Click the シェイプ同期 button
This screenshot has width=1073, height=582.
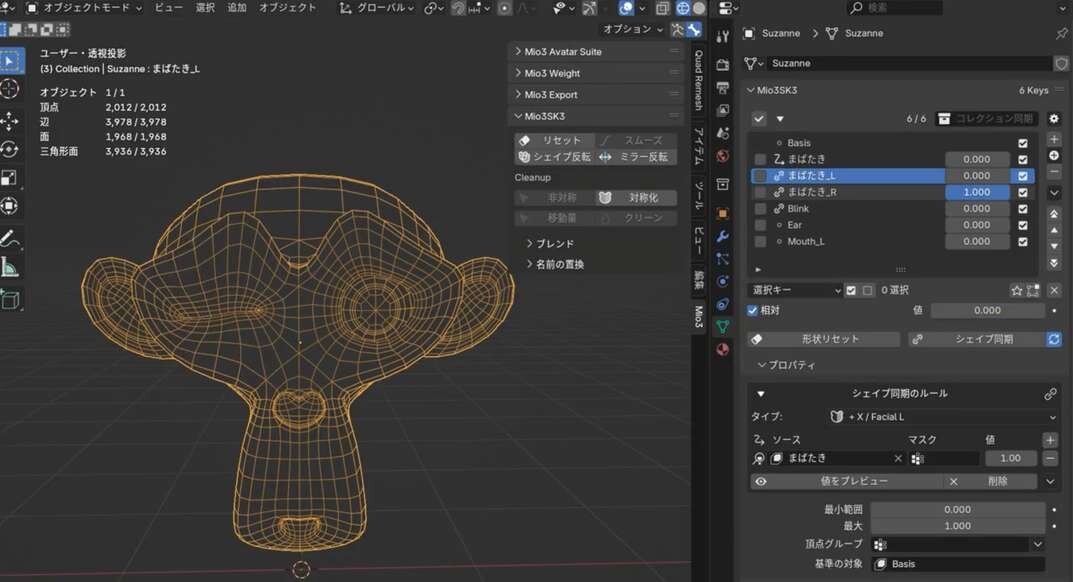977,339
